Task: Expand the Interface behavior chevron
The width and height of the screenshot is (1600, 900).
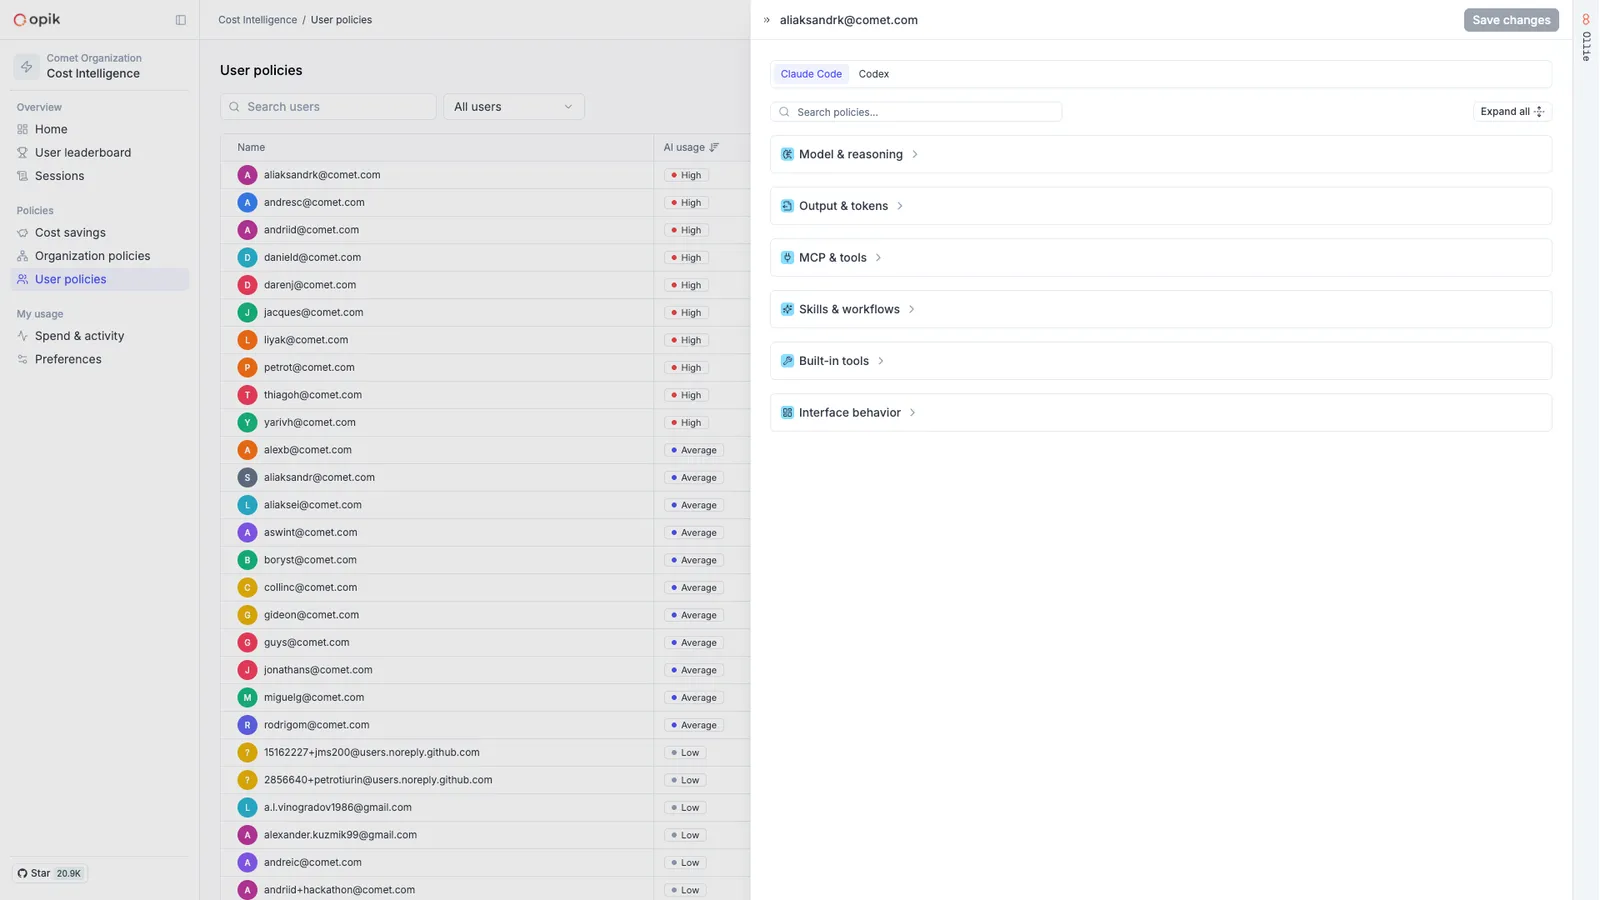Action: tap(913, 413)
